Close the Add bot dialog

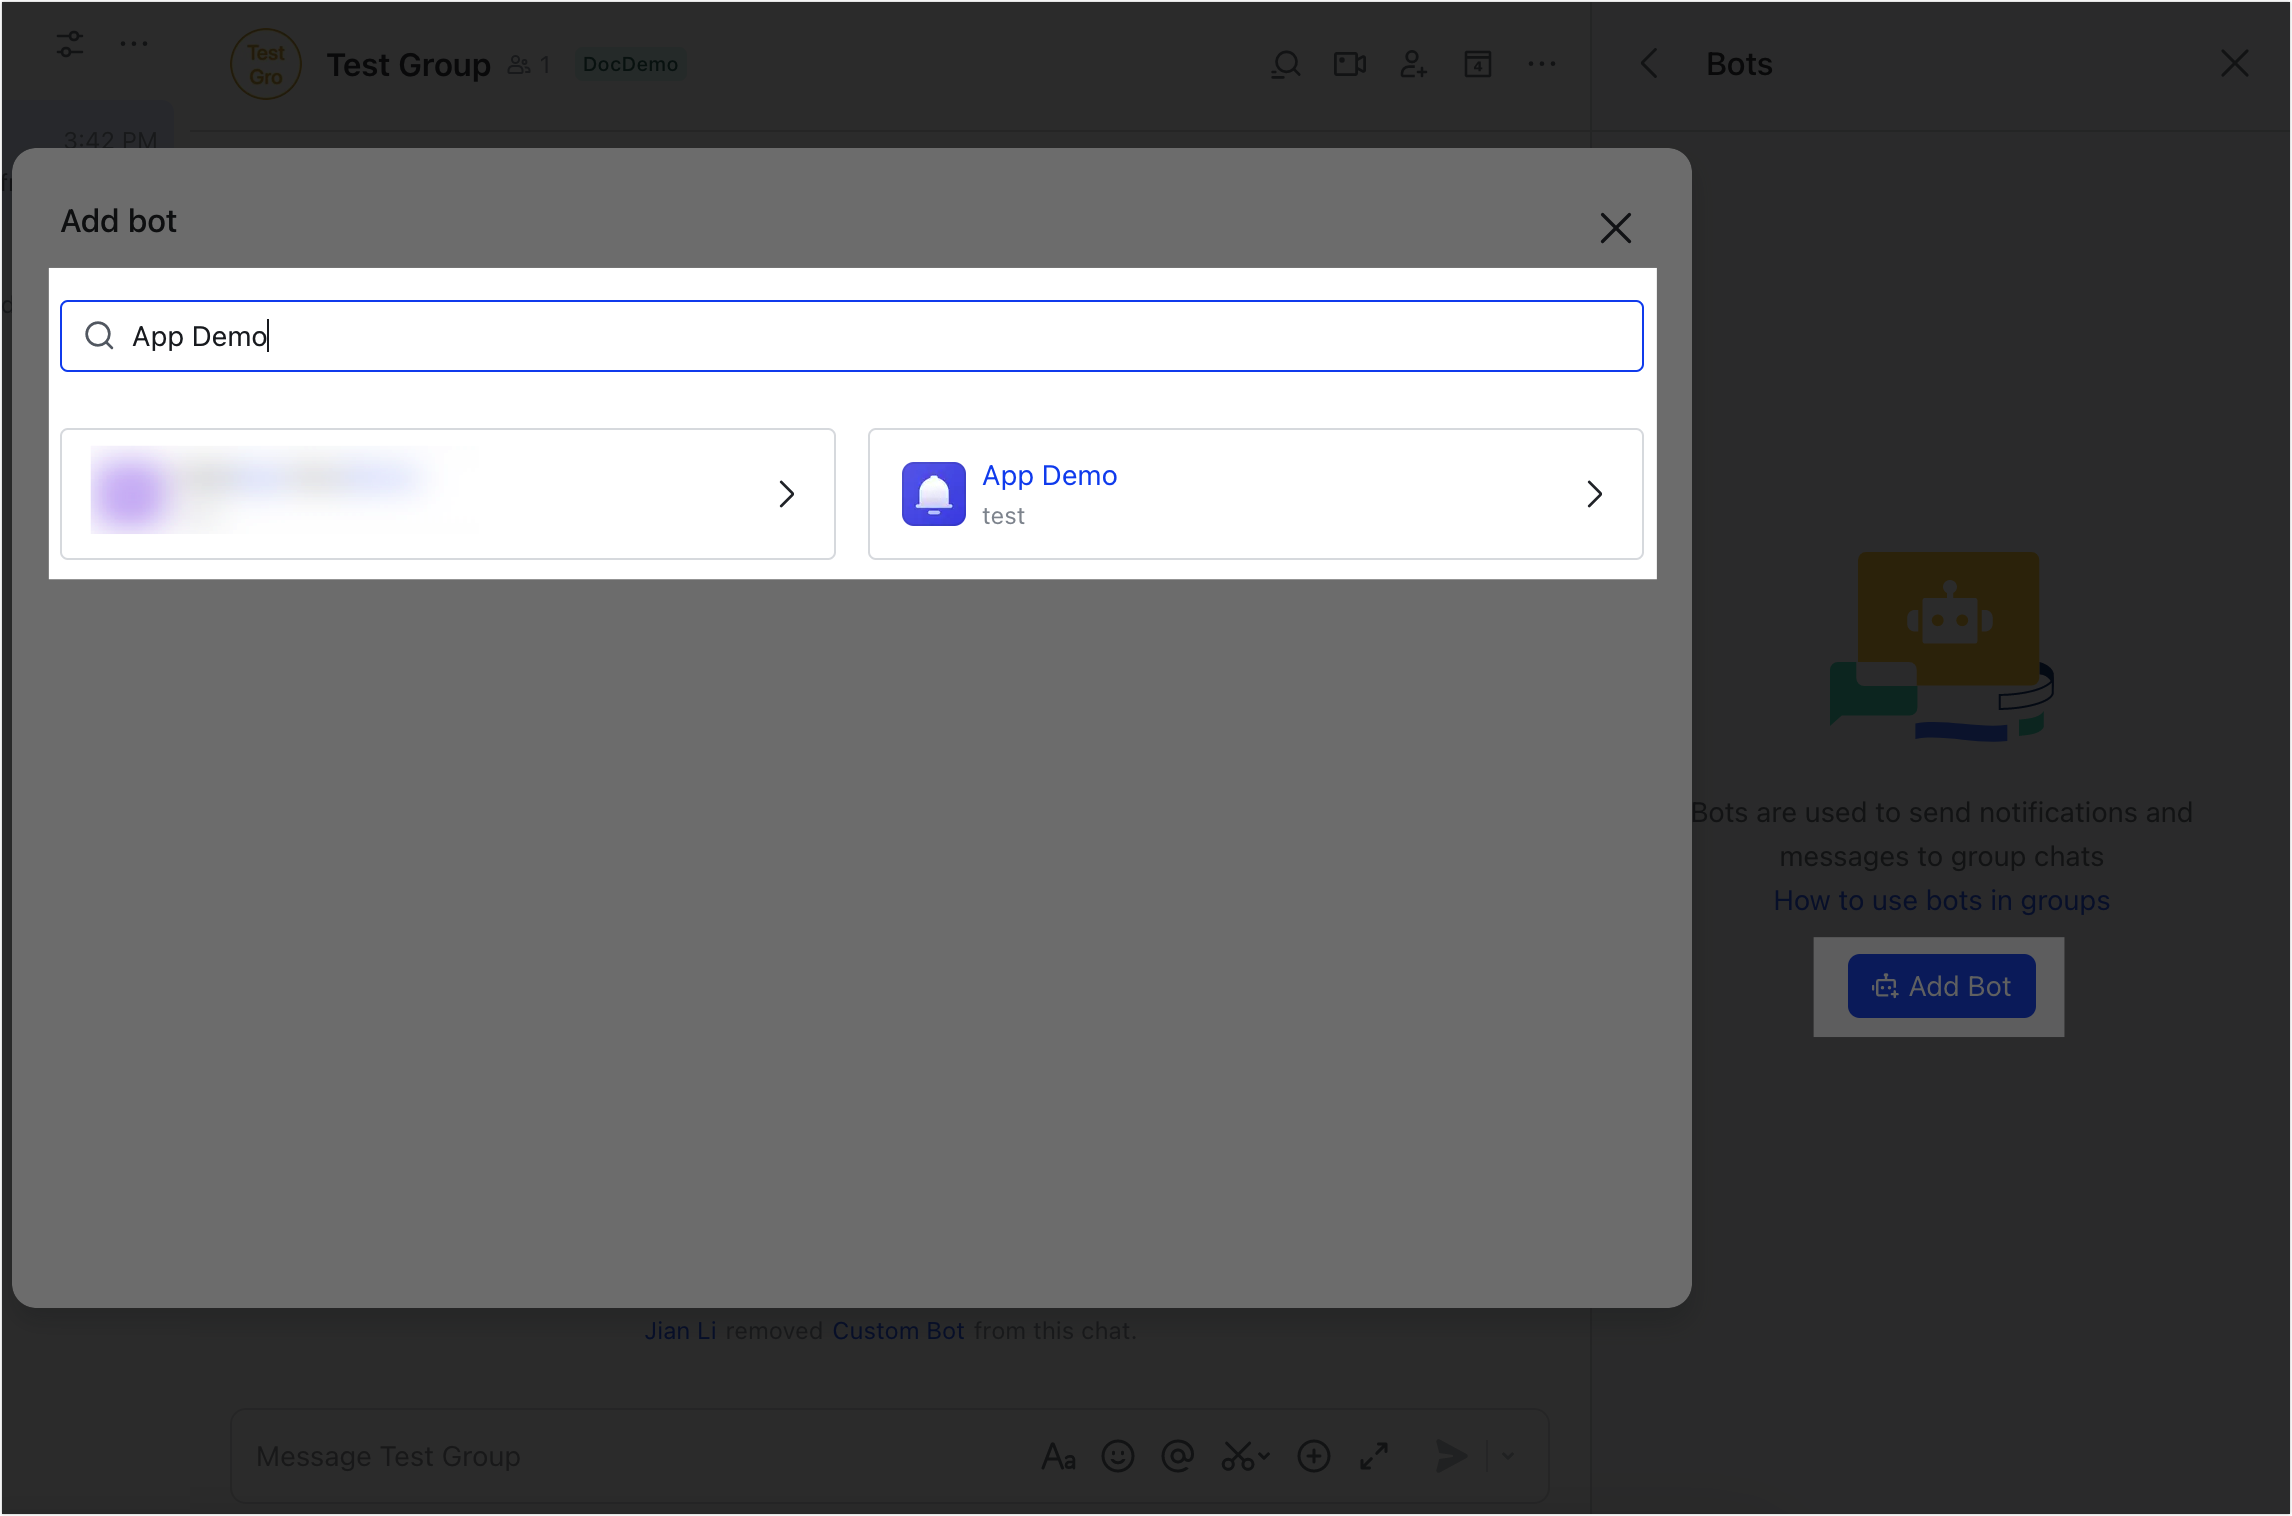pos(1615,228)
